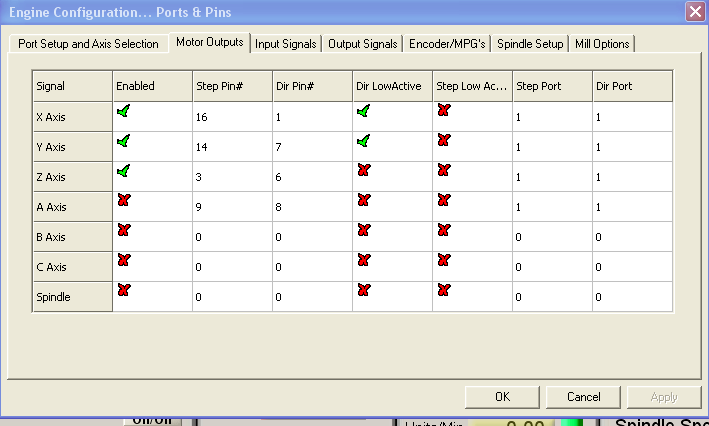This screenshot has width=709, height=426.
Task: Enable B Axis motor output
Action: pyautogui.click(x=124, y=231)
